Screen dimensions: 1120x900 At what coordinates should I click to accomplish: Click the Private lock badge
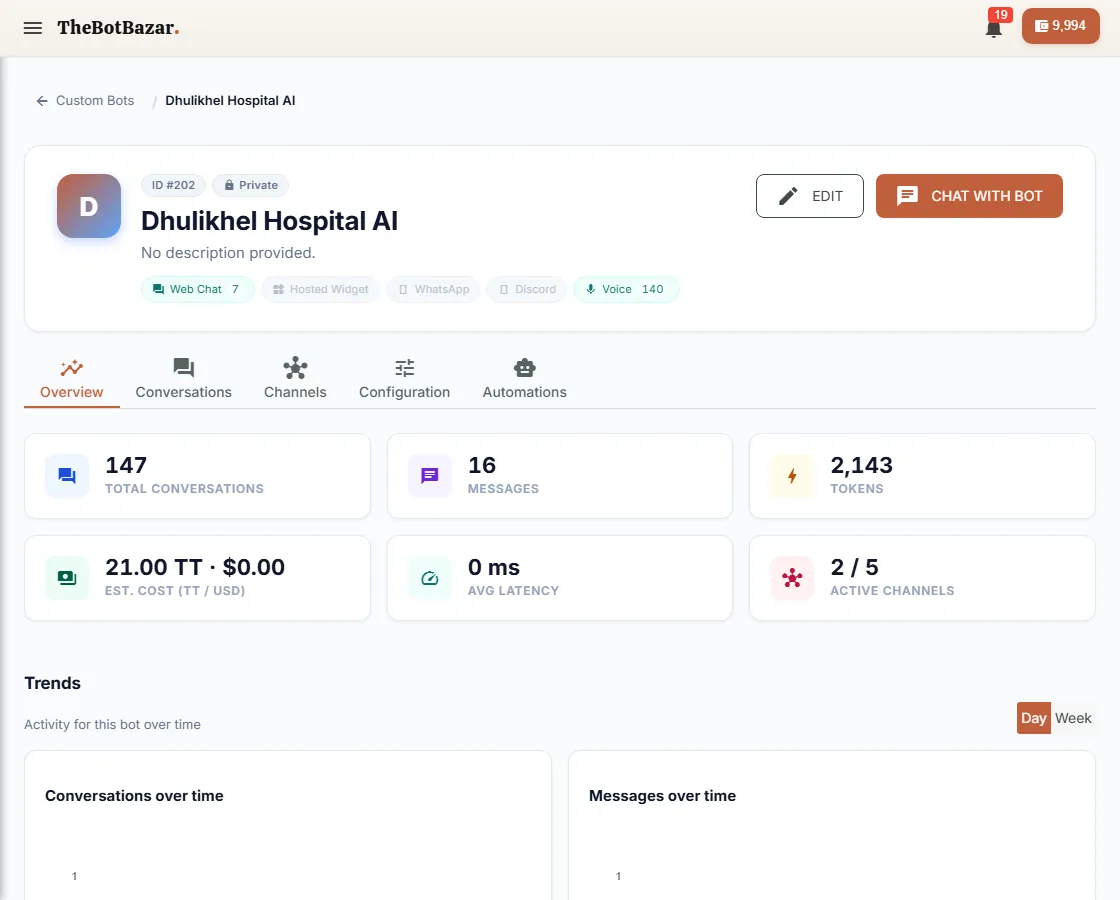click(x=251, y=185)
